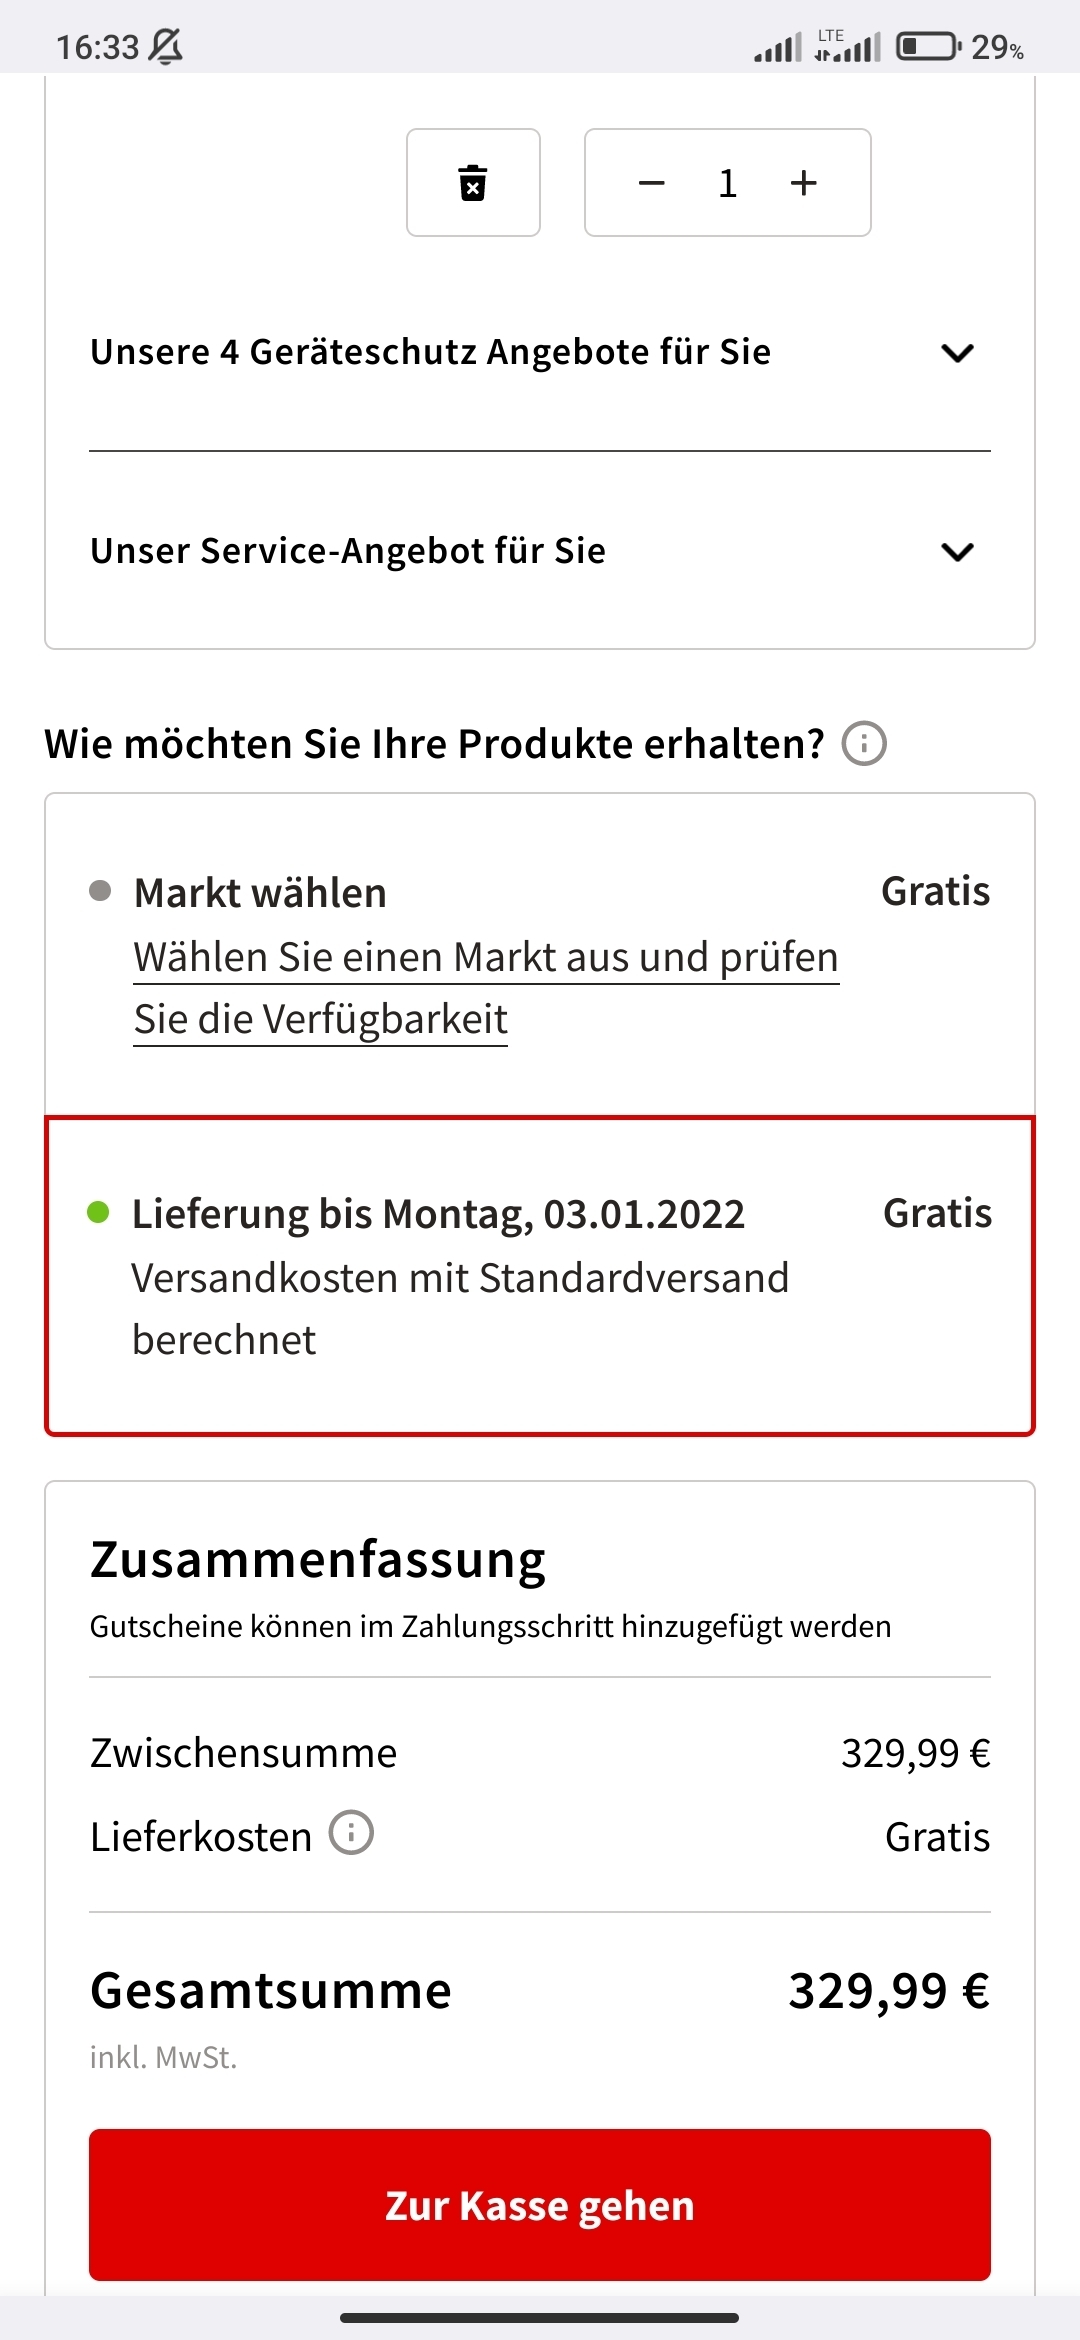The height and width of the screenshot is (2340, 1080).
Task: Open the Lieferkosten info icon
Action: [351, 1833]
